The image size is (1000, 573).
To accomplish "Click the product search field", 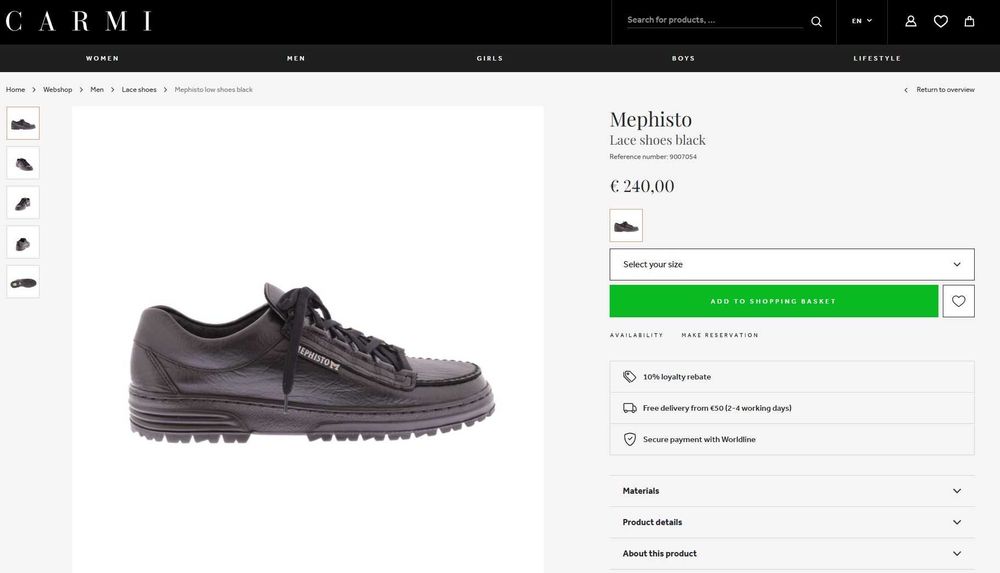I will pos(713,20).
